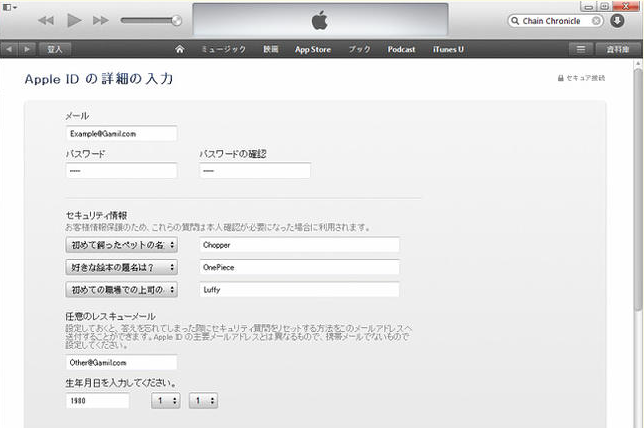Click the navigation forward arrow

click(x=29, y=48)
